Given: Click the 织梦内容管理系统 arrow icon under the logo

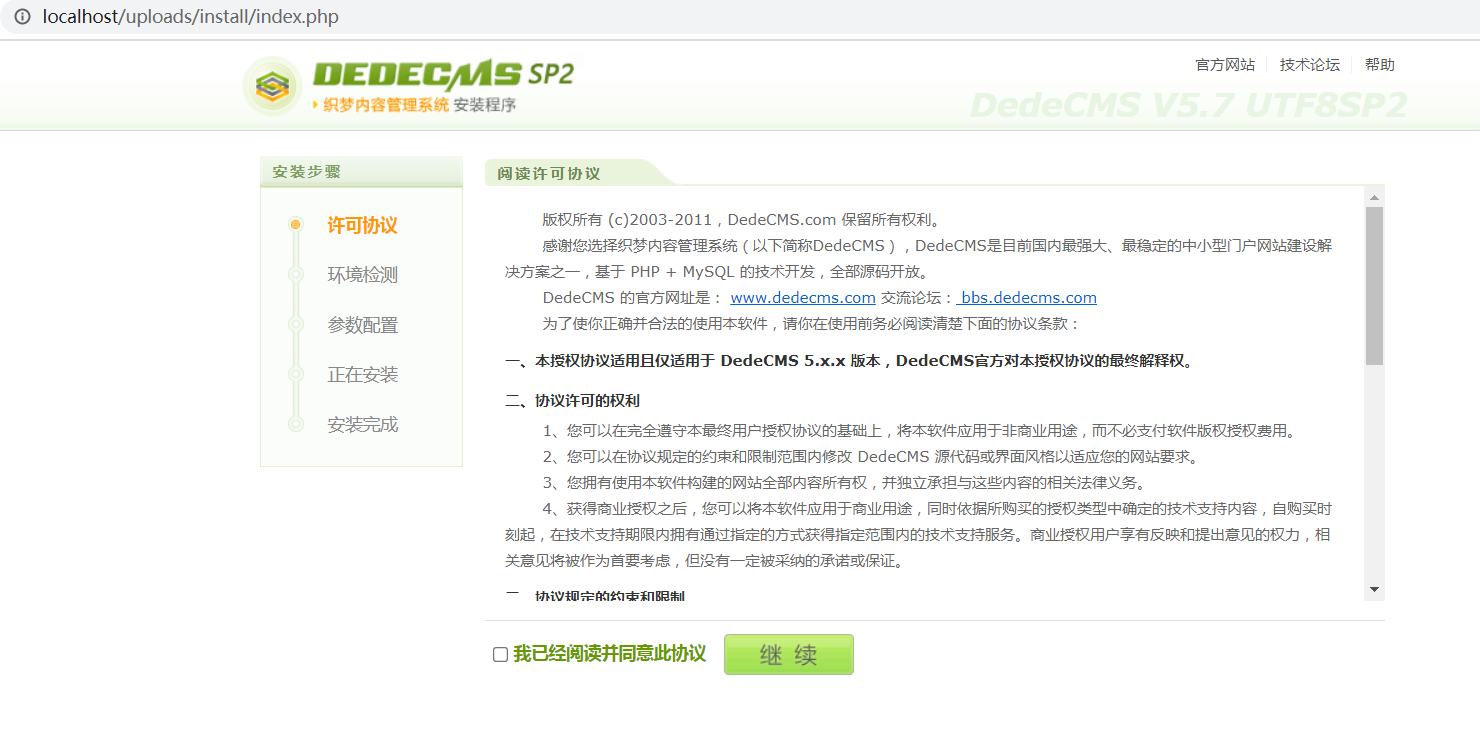Looking at the screenshot, I should point(316,104).
